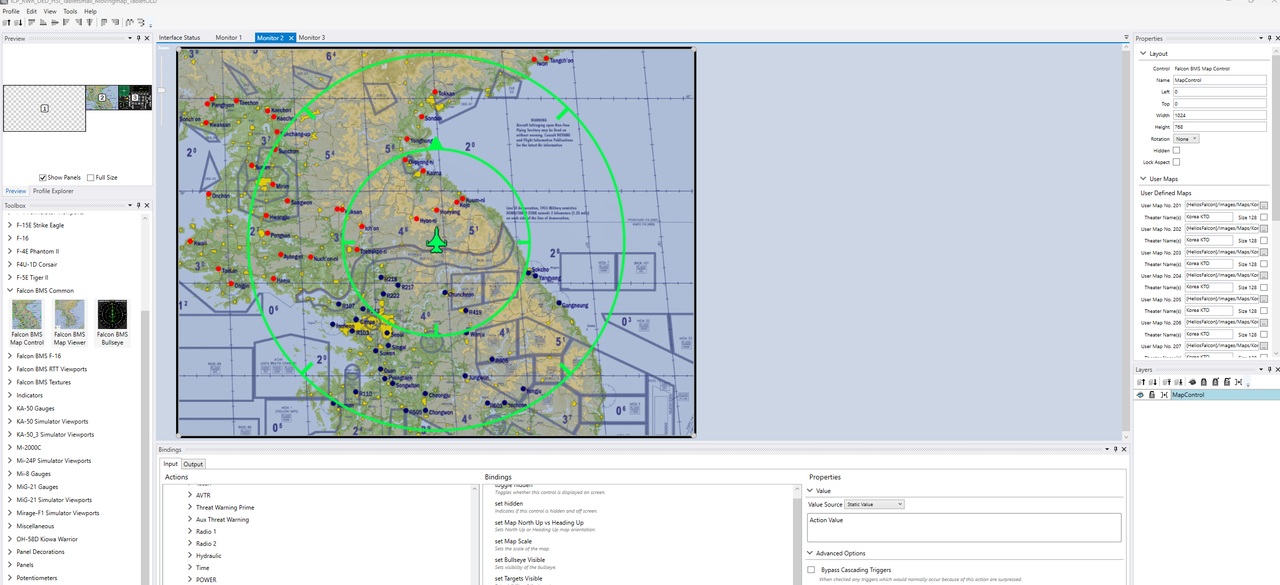Collapse Falcon BMS Common toolbox category
Screen dimensions: 1280x585
pyautogui.click(x=10, y=290)
